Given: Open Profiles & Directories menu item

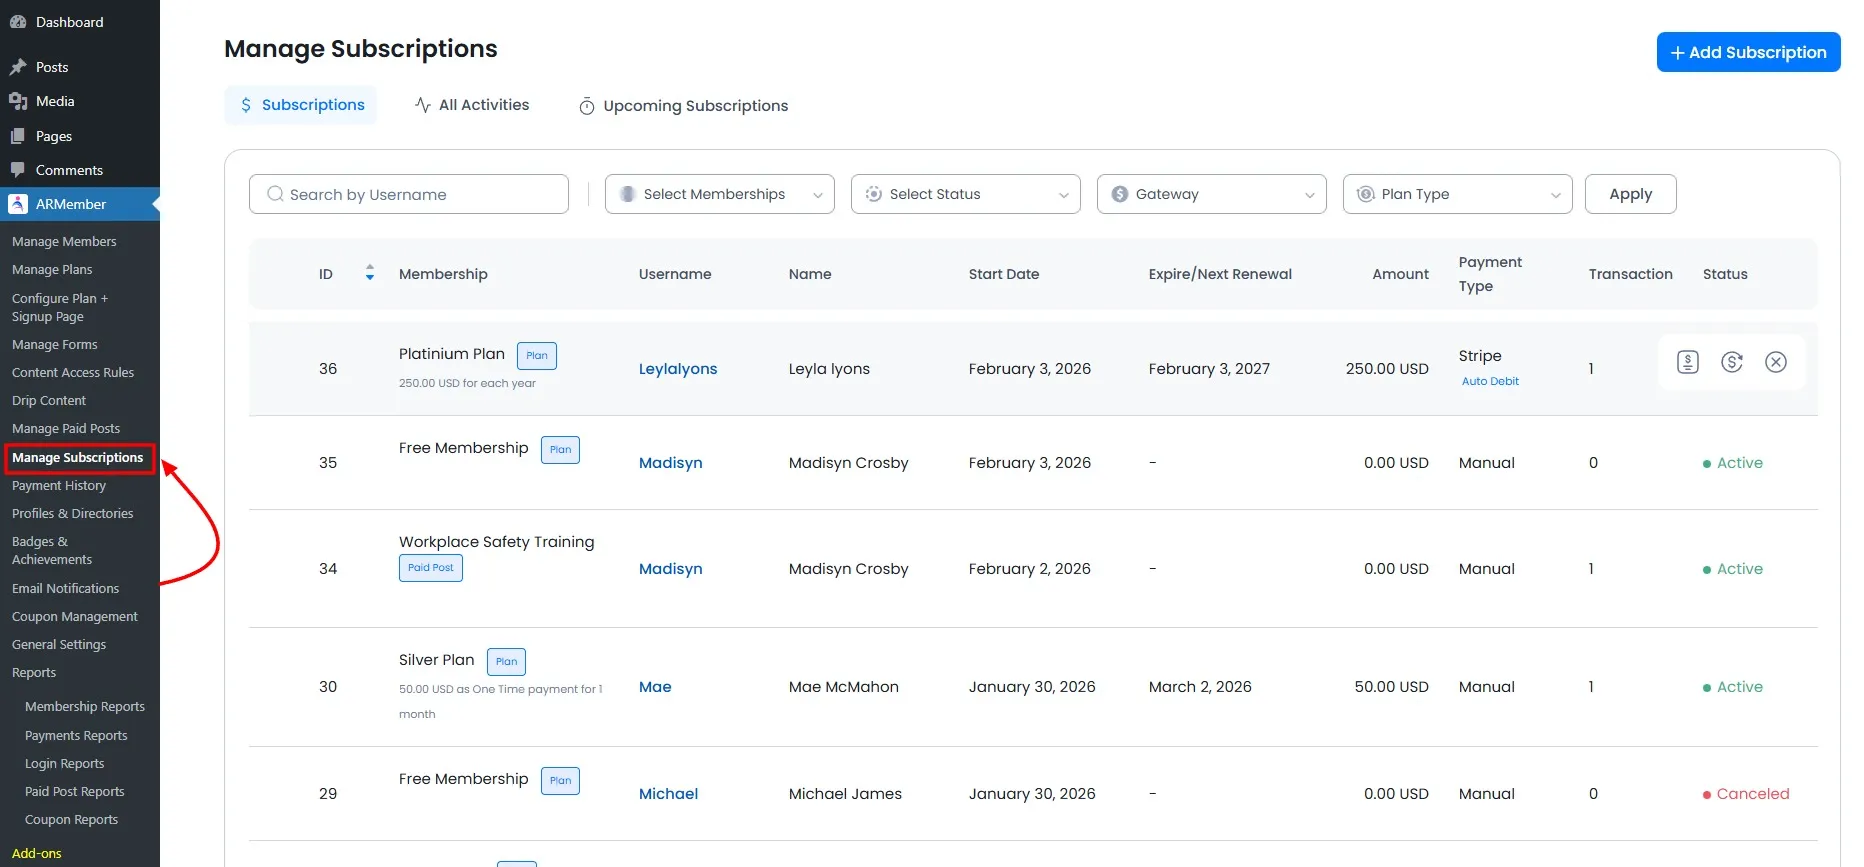Looking at the screenshot, I should (73, 514).
